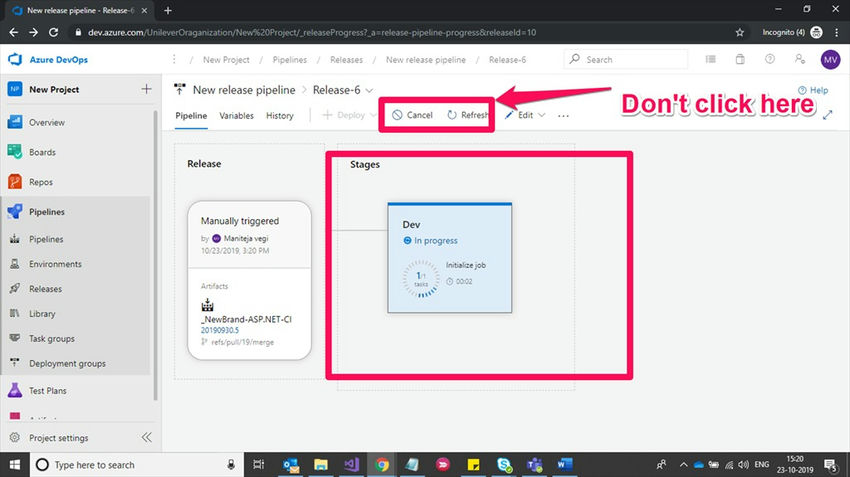The image size is (850, 477).
Task: Select the New Project header in the sidebar
Action: click(x=54, y=89)
